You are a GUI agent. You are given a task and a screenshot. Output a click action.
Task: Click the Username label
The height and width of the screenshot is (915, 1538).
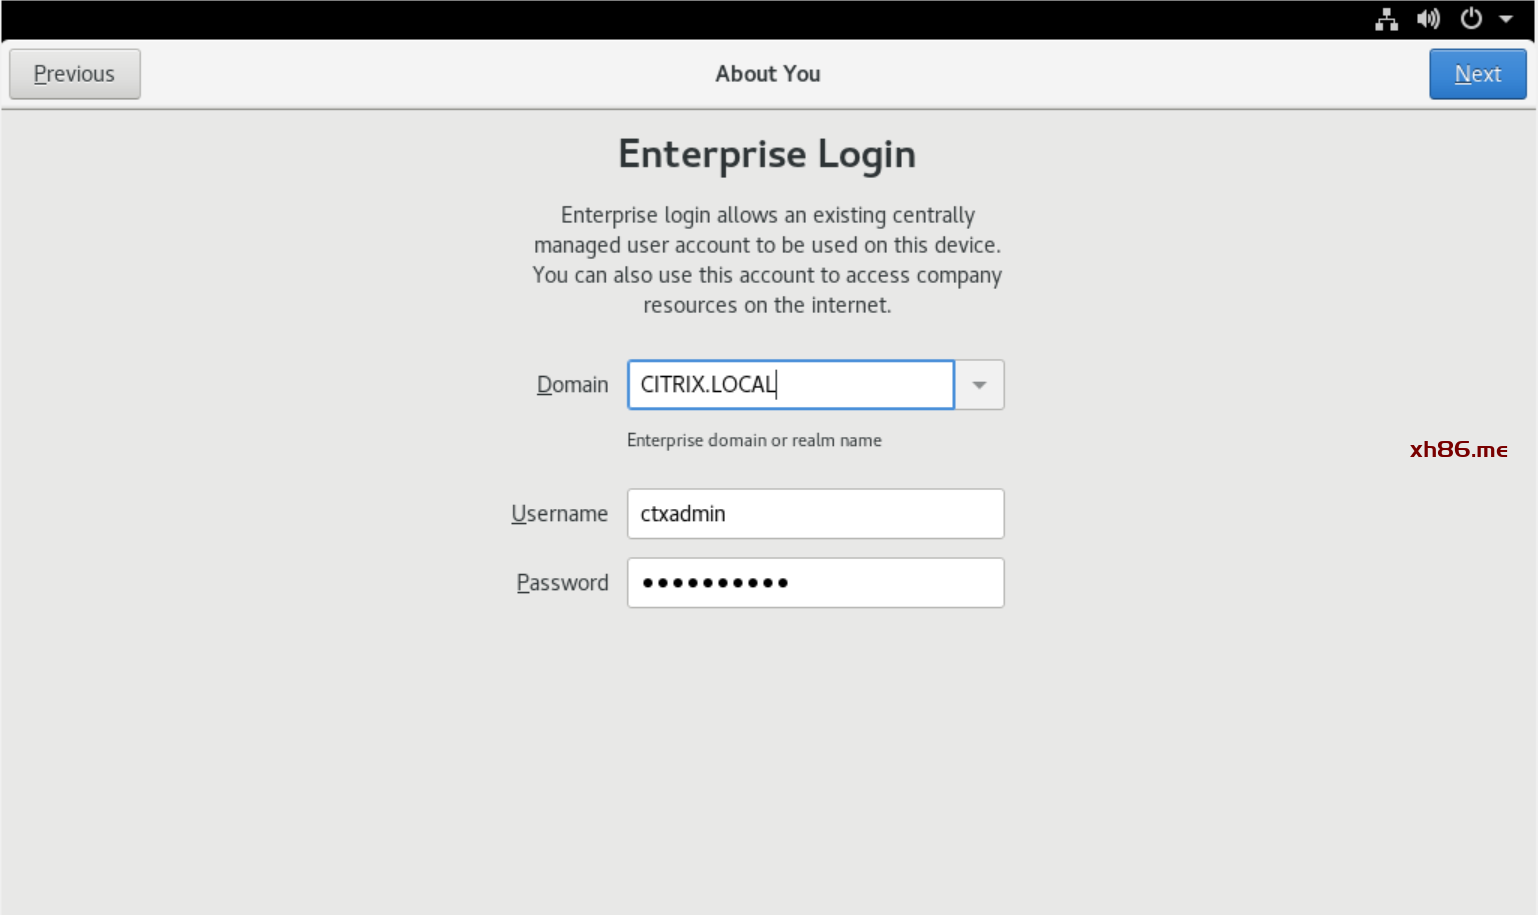559,514
